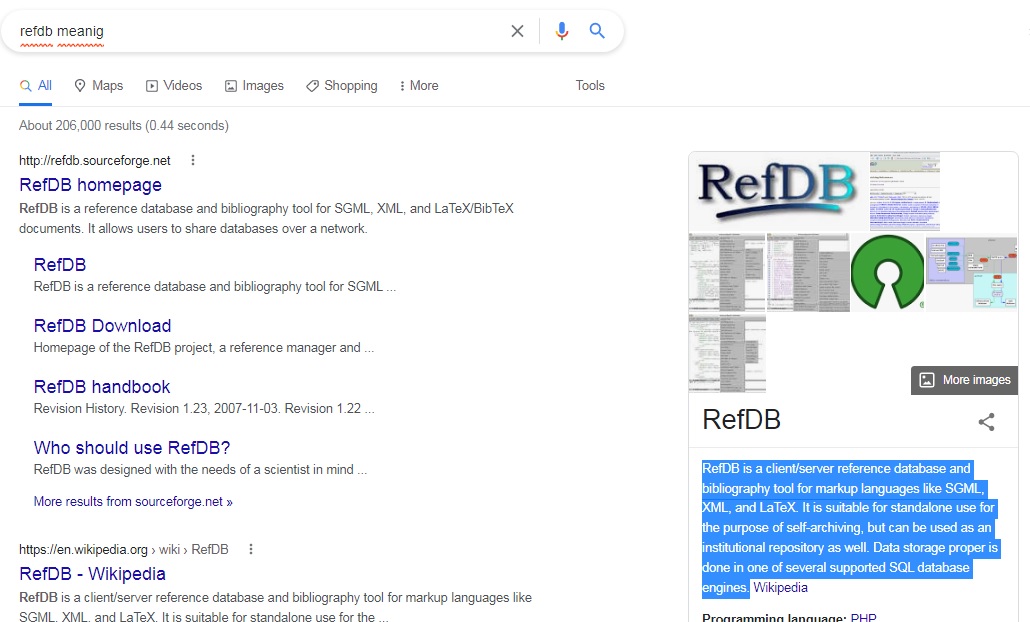The width and height of the screenshot is (1030, 622).
Task: Switch to the Images tab
Action: coord(254,86)
